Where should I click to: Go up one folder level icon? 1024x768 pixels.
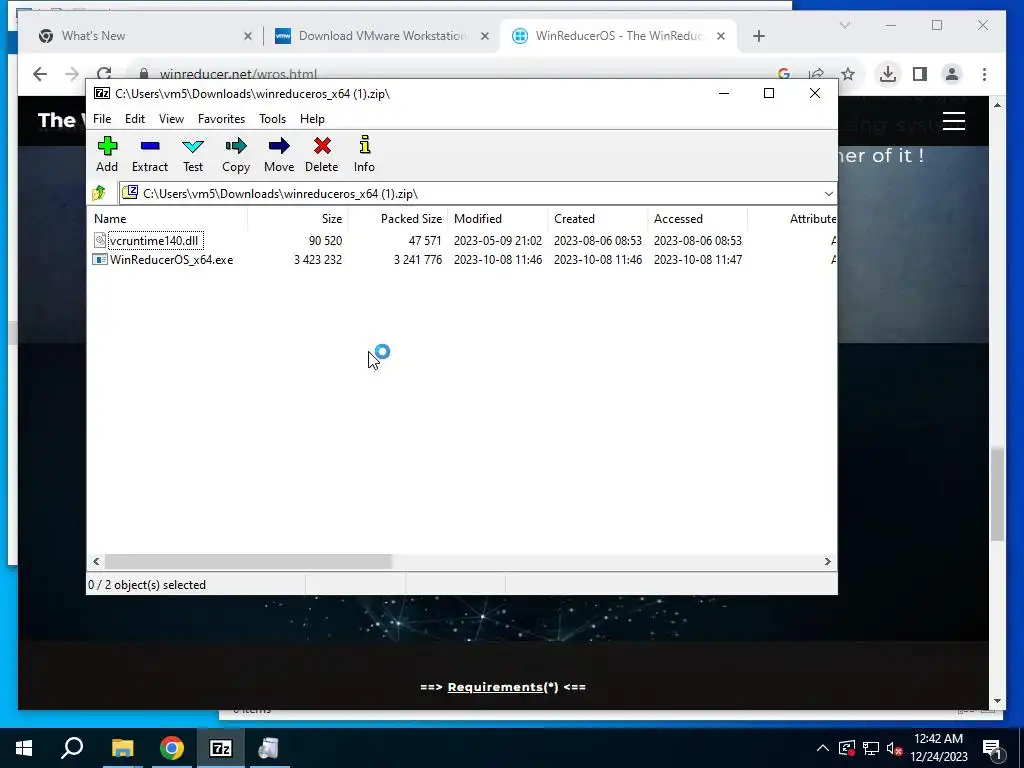coord(99,193)
